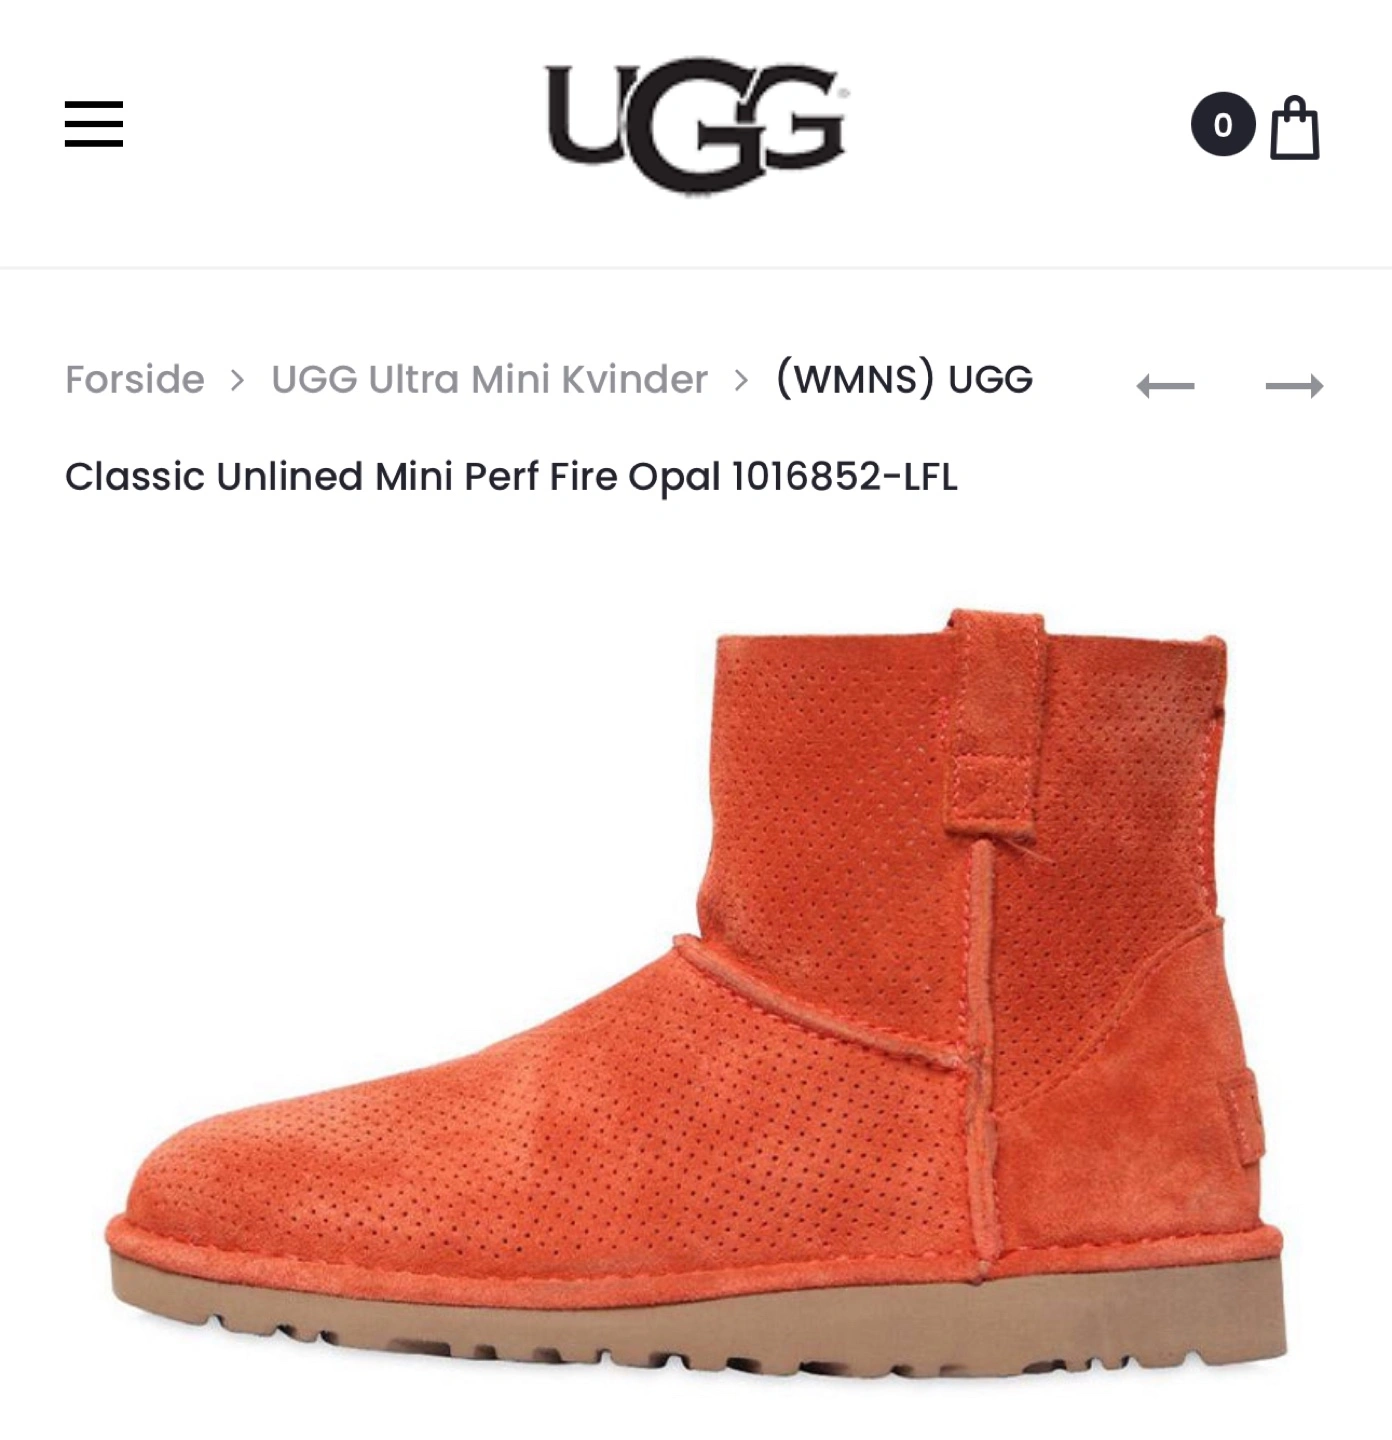This screenshot has height=1440, width=1392.
Task: Open the Forside breadcrumb link
Action: click(x=135, y=379)
